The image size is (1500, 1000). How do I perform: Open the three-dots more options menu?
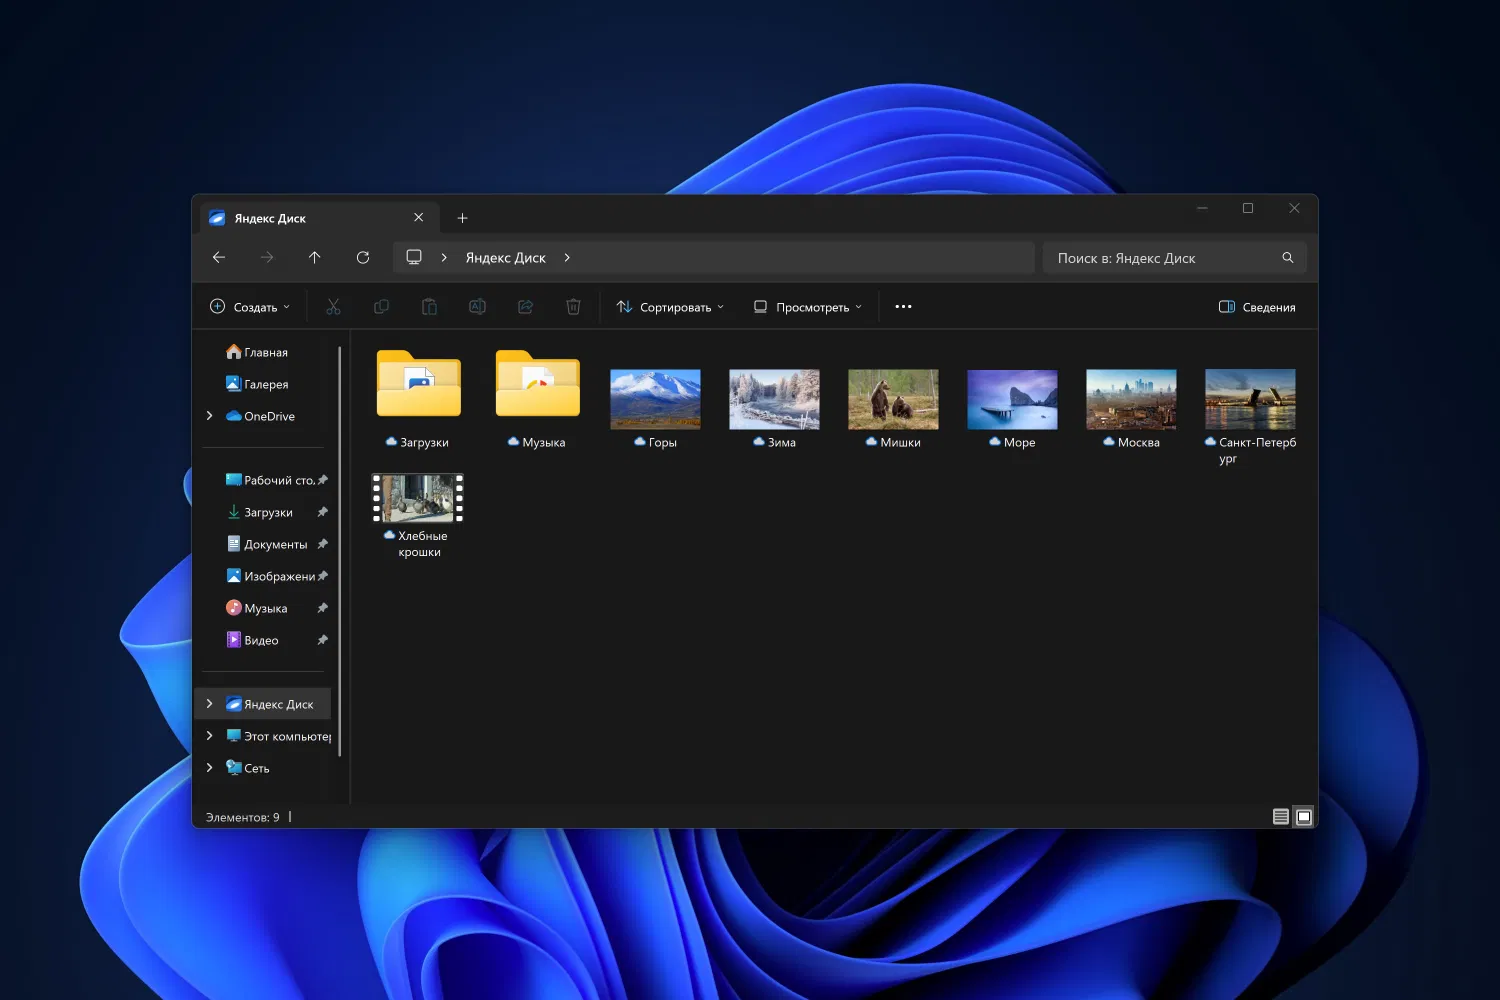click(x=903, y=307)
